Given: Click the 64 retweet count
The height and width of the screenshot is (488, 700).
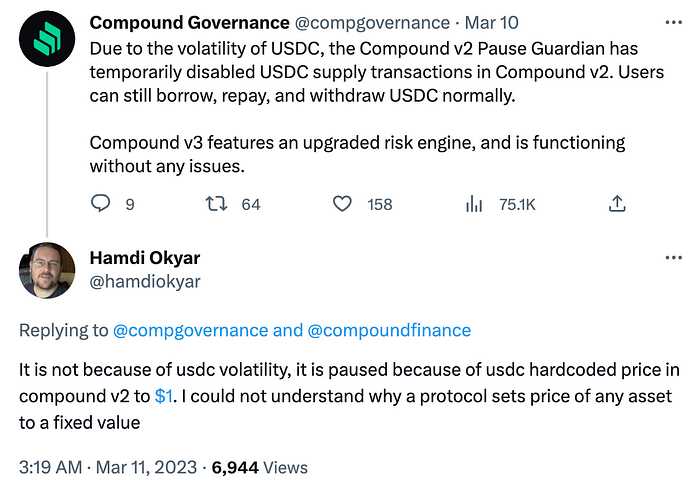Looking at the screenshot, I should (250, 204).
